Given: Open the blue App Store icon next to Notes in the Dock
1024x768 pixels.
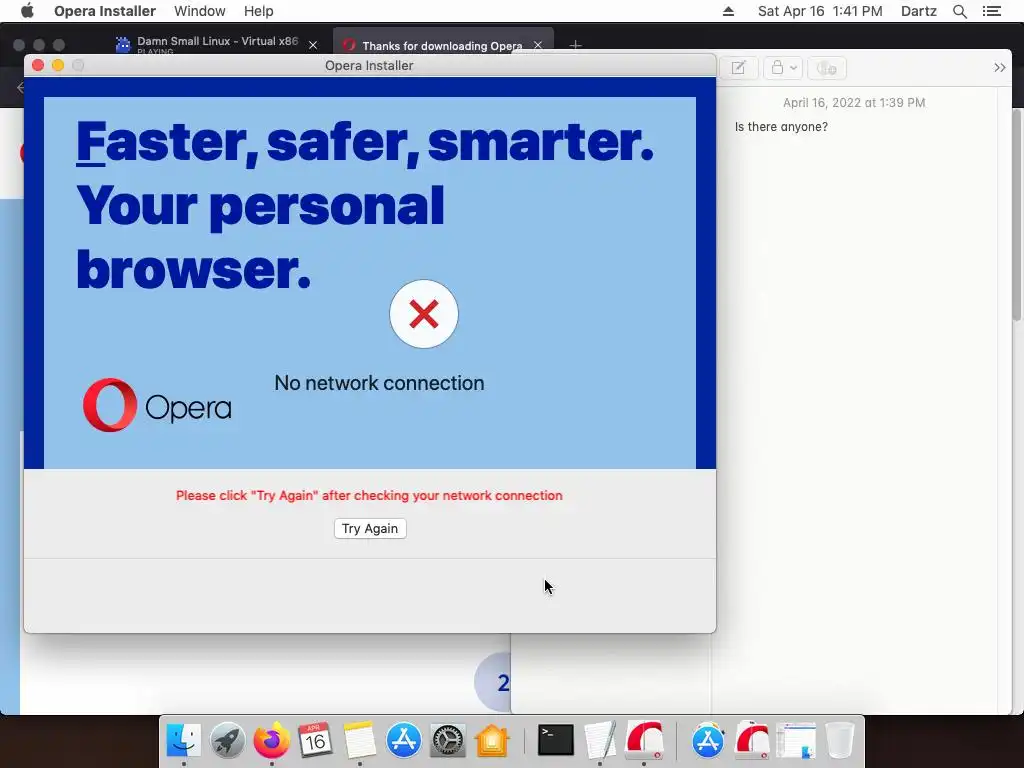Looking at the screenshot, I should (x=404, y=740).
